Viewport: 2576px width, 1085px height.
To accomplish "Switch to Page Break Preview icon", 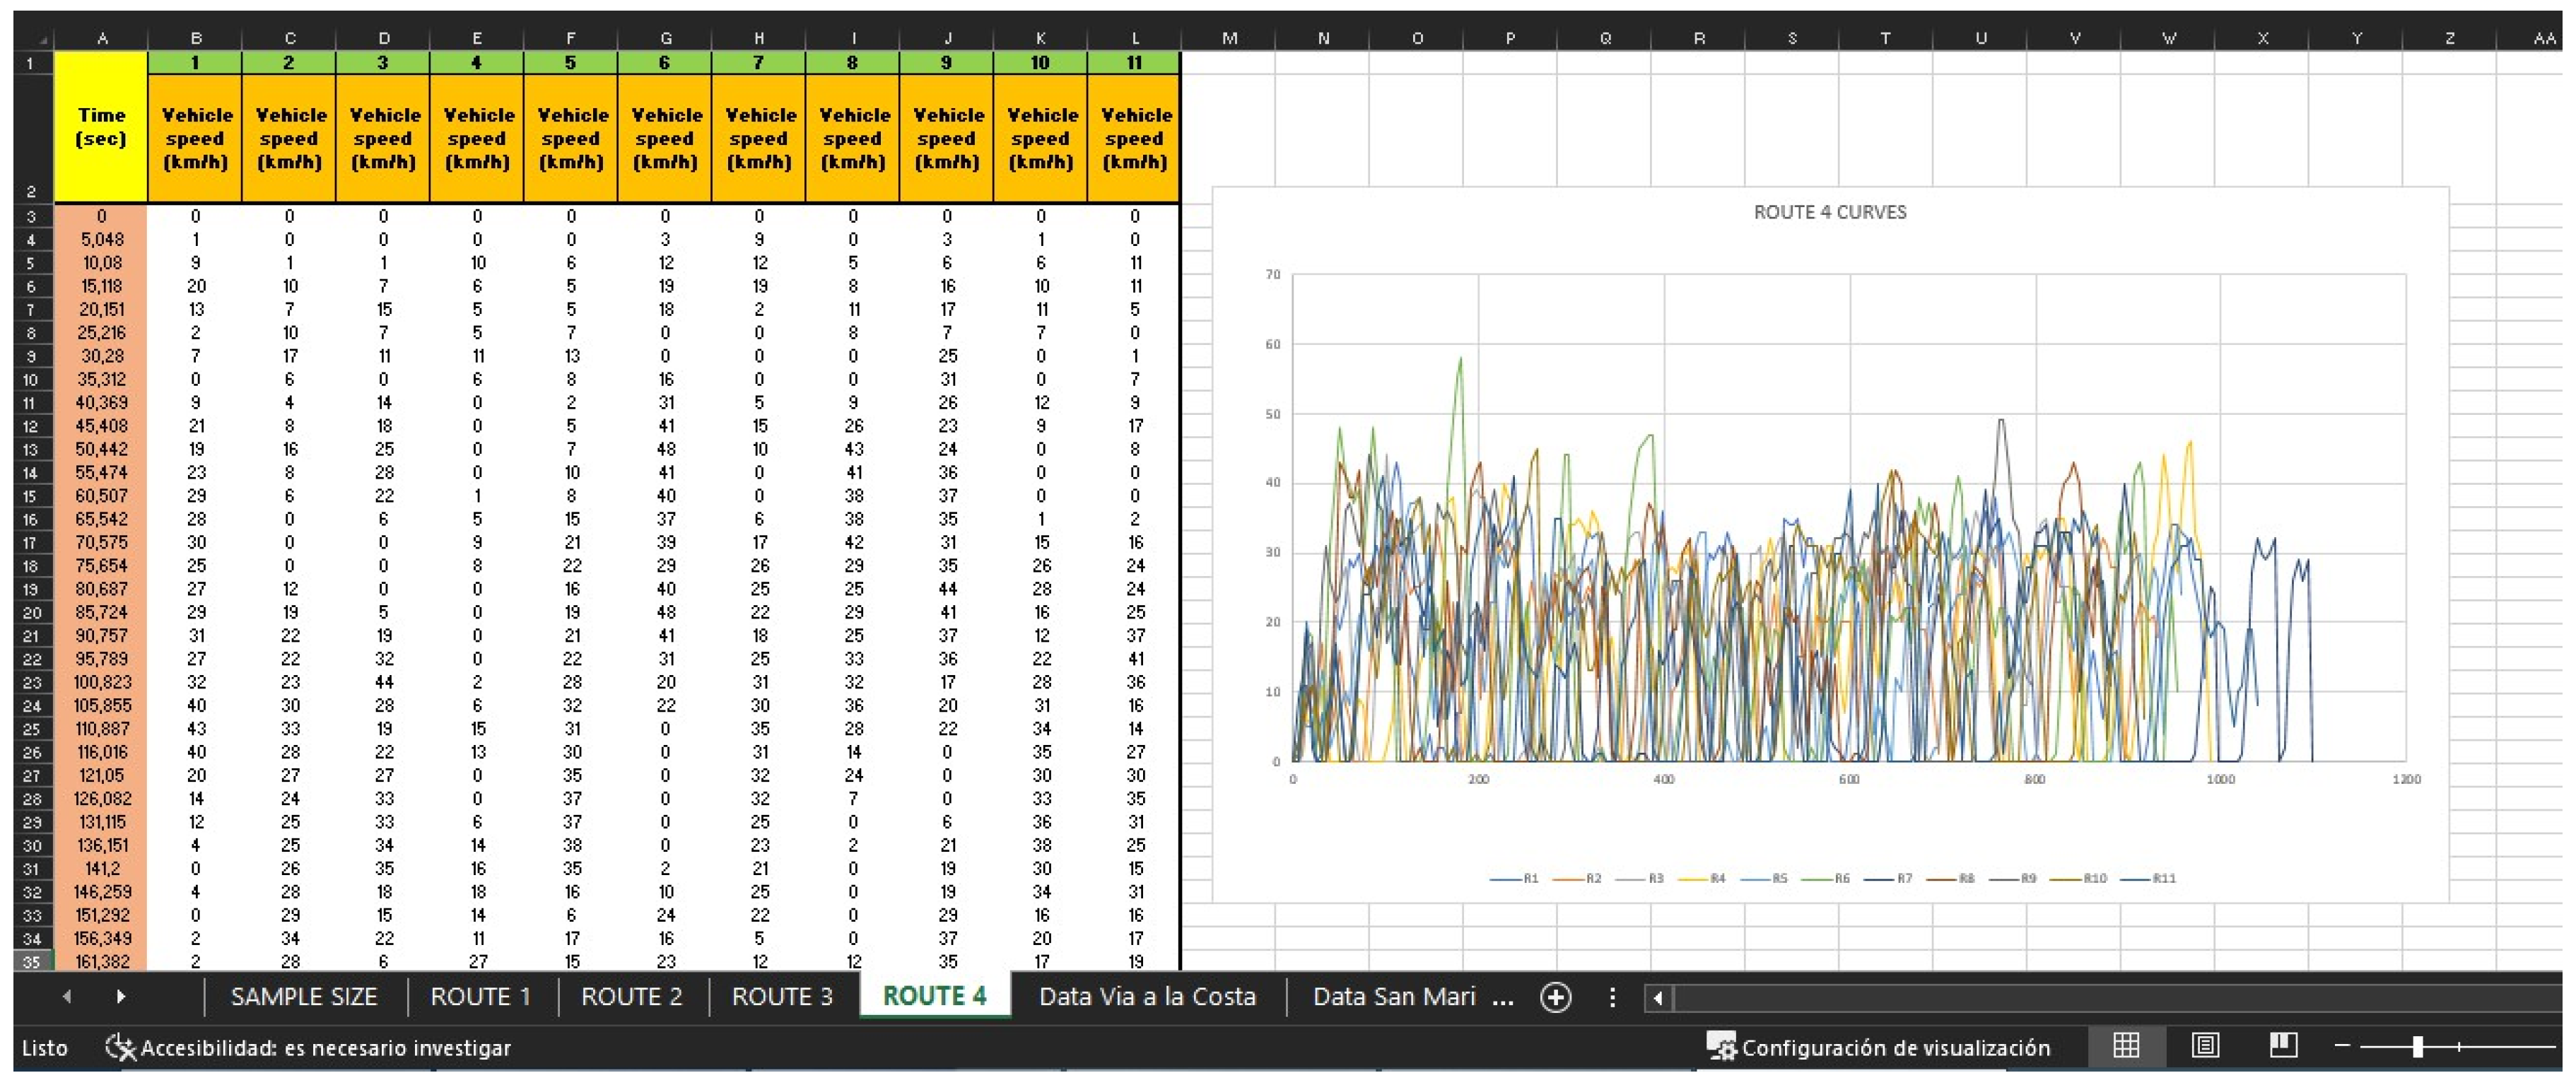I will click(x=2283, y=1046).
